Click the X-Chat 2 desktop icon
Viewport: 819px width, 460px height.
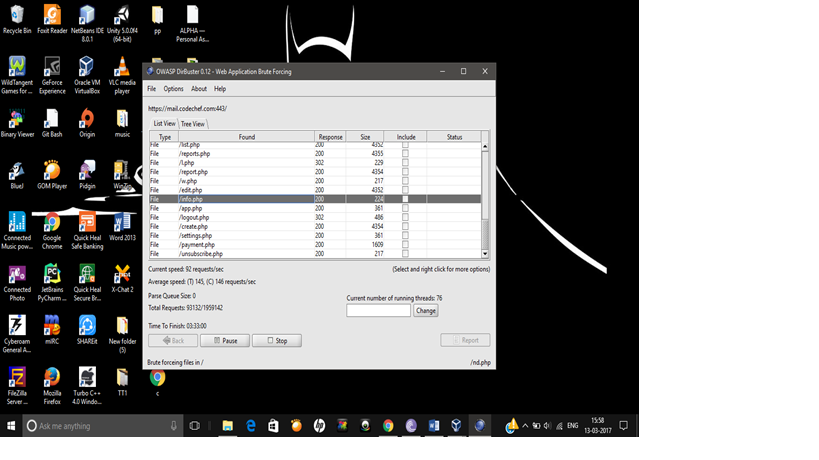122,278
